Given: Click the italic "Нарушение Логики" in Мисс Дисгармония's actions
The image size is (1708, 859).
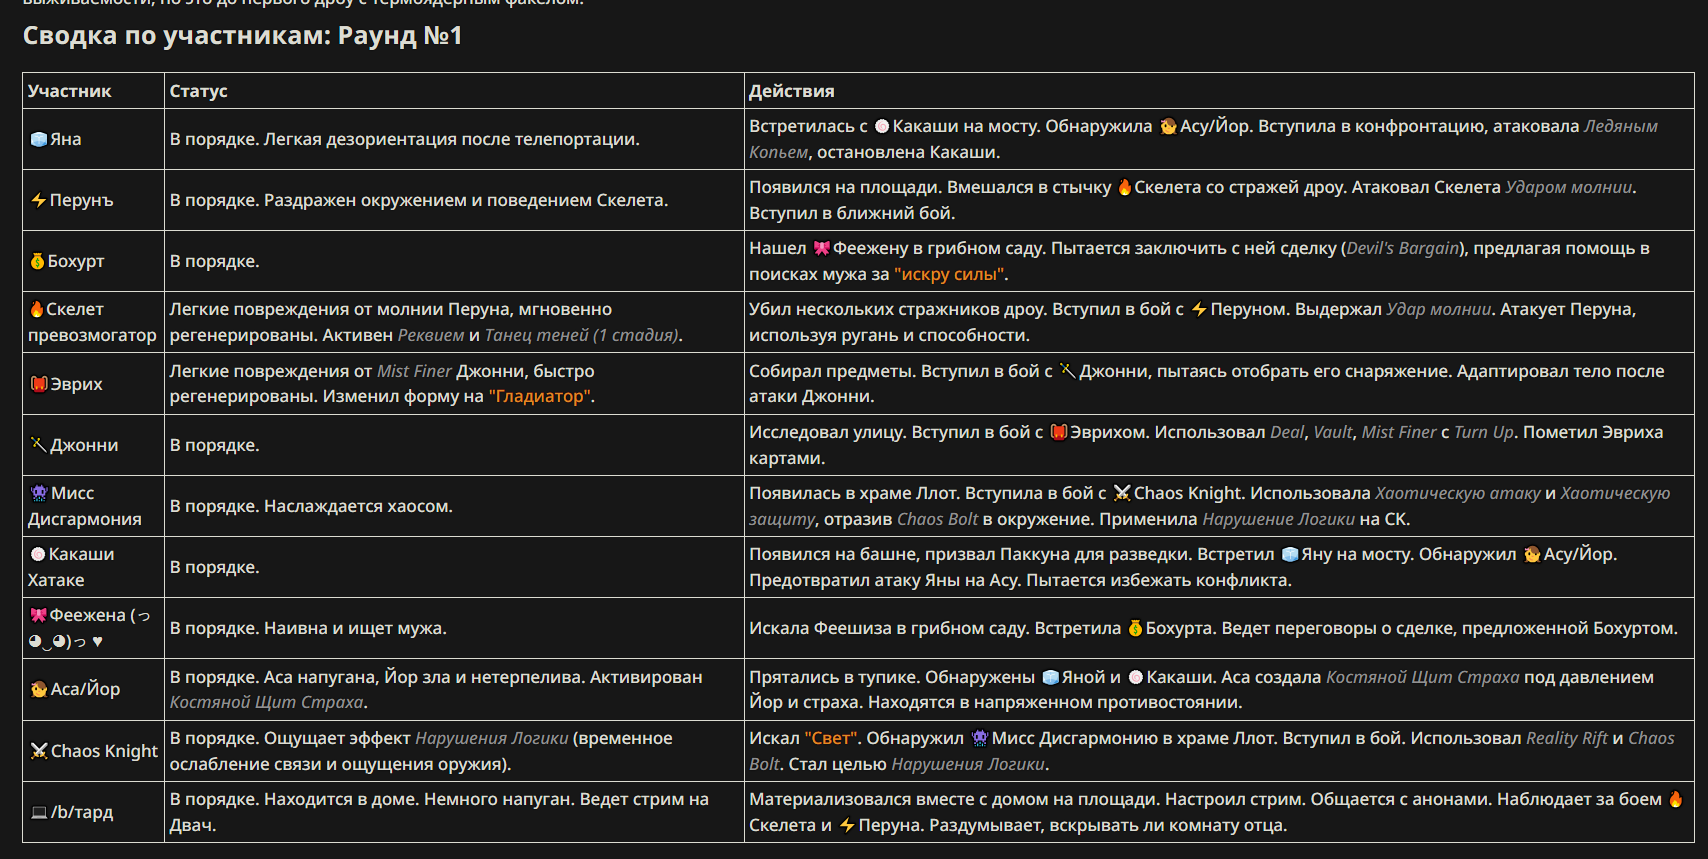Looking at the screenshot, I should 1278,519.
